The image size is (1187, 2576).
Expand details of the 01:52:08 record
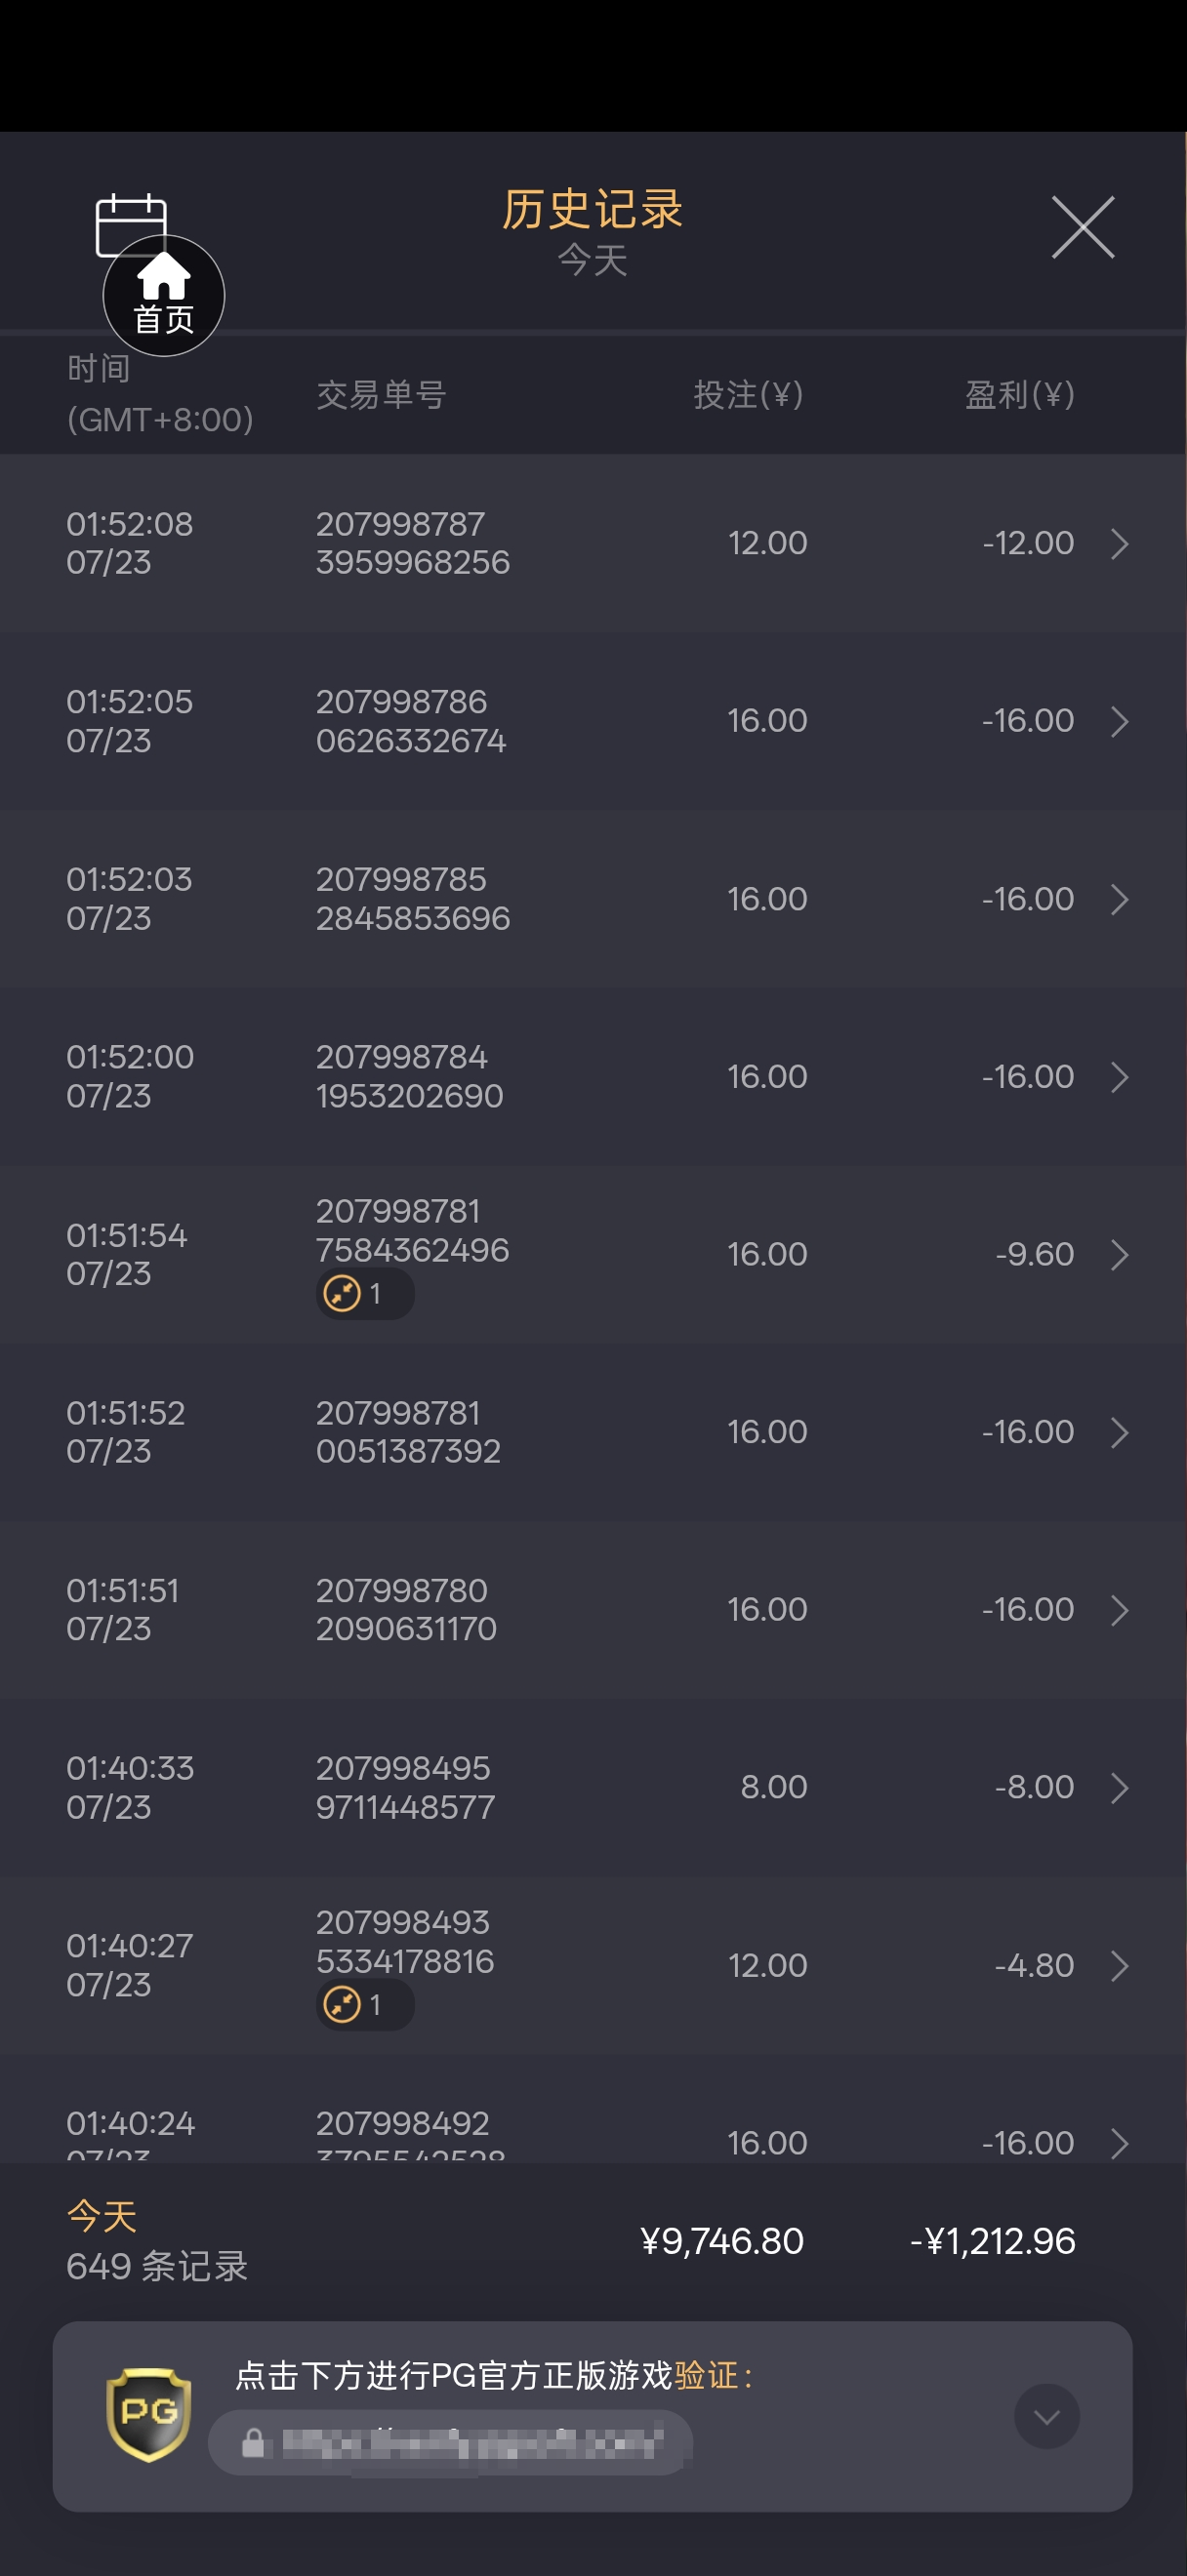pos(1120,543)
